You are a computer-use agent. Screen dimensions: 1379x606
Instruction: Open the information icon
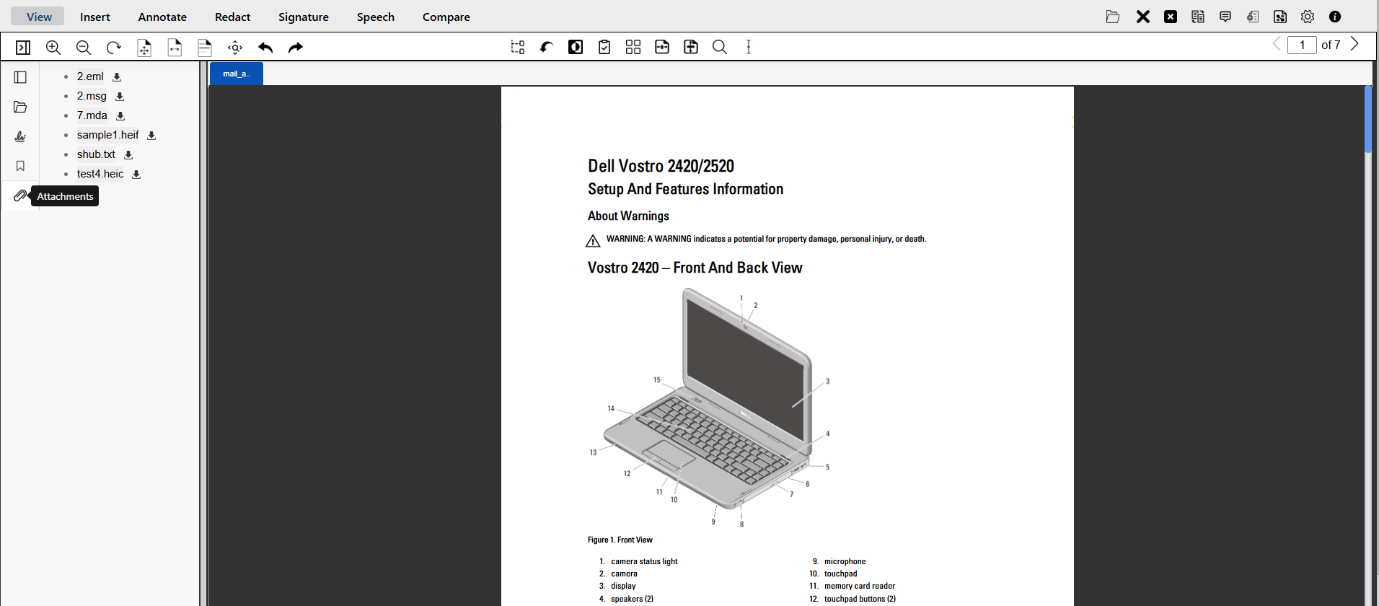tap(1335, 17)
